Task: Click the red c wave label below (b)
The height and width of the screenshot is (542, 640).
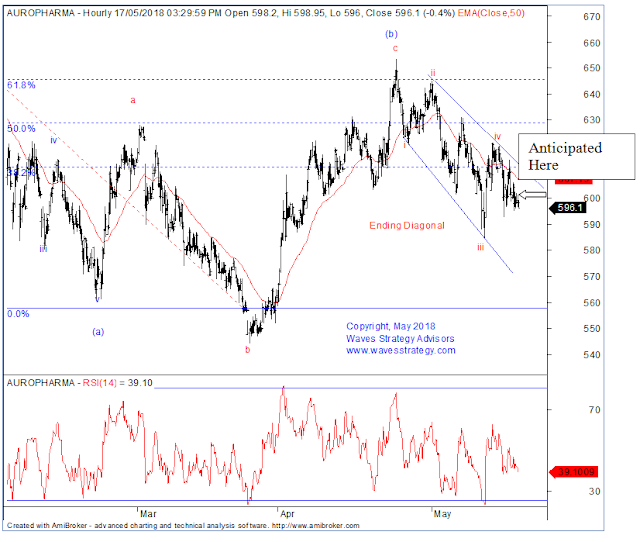Action: point(395,49)
